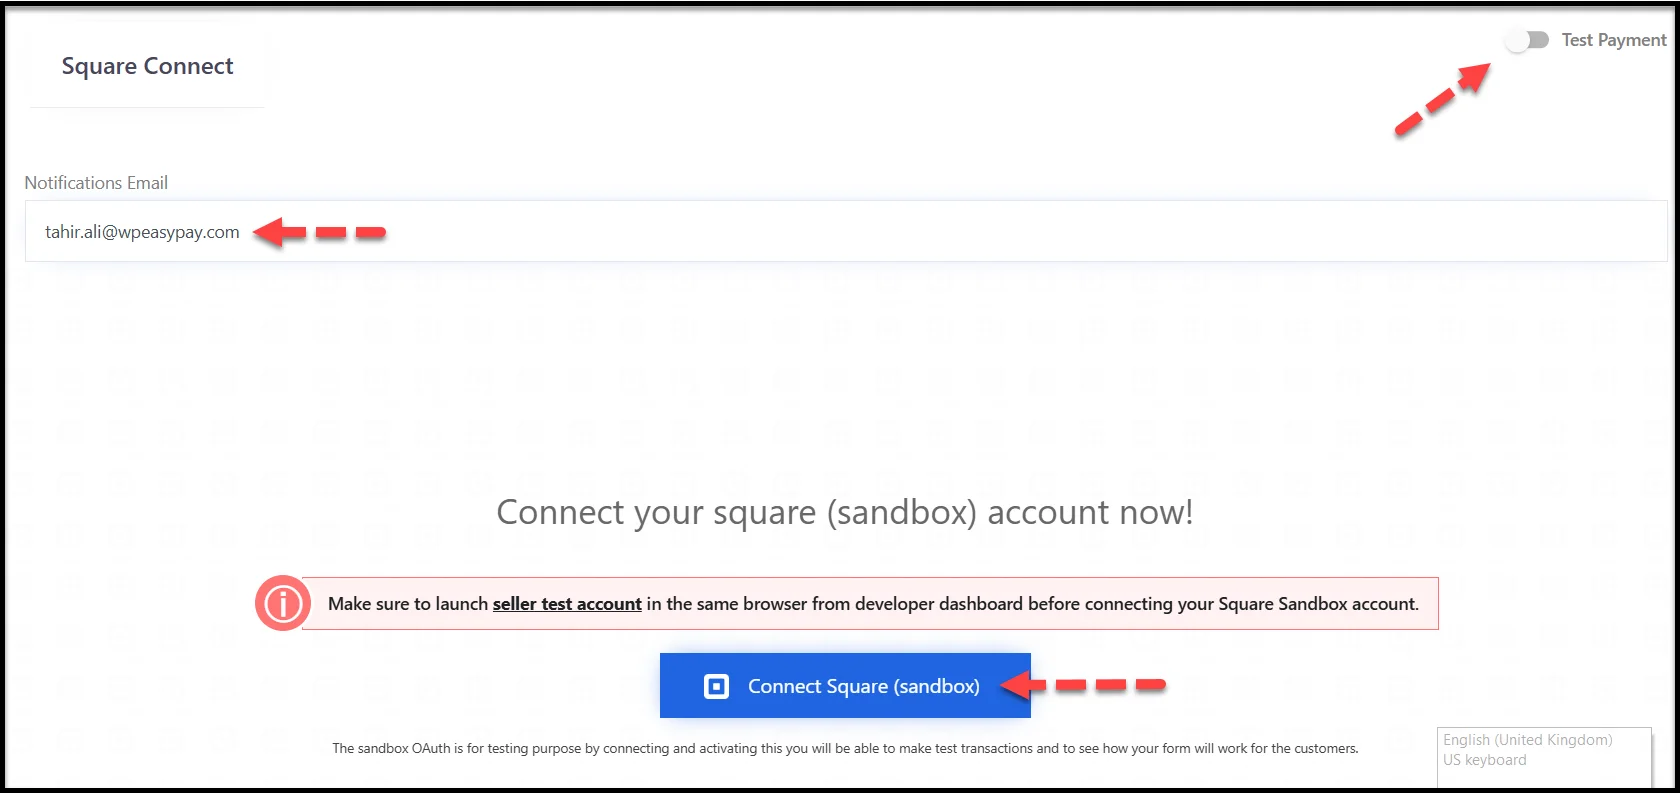Toggle the Test Payment switch
Image resolution: width=1680 pixels, height=793 pixels.
[1527, 40]
